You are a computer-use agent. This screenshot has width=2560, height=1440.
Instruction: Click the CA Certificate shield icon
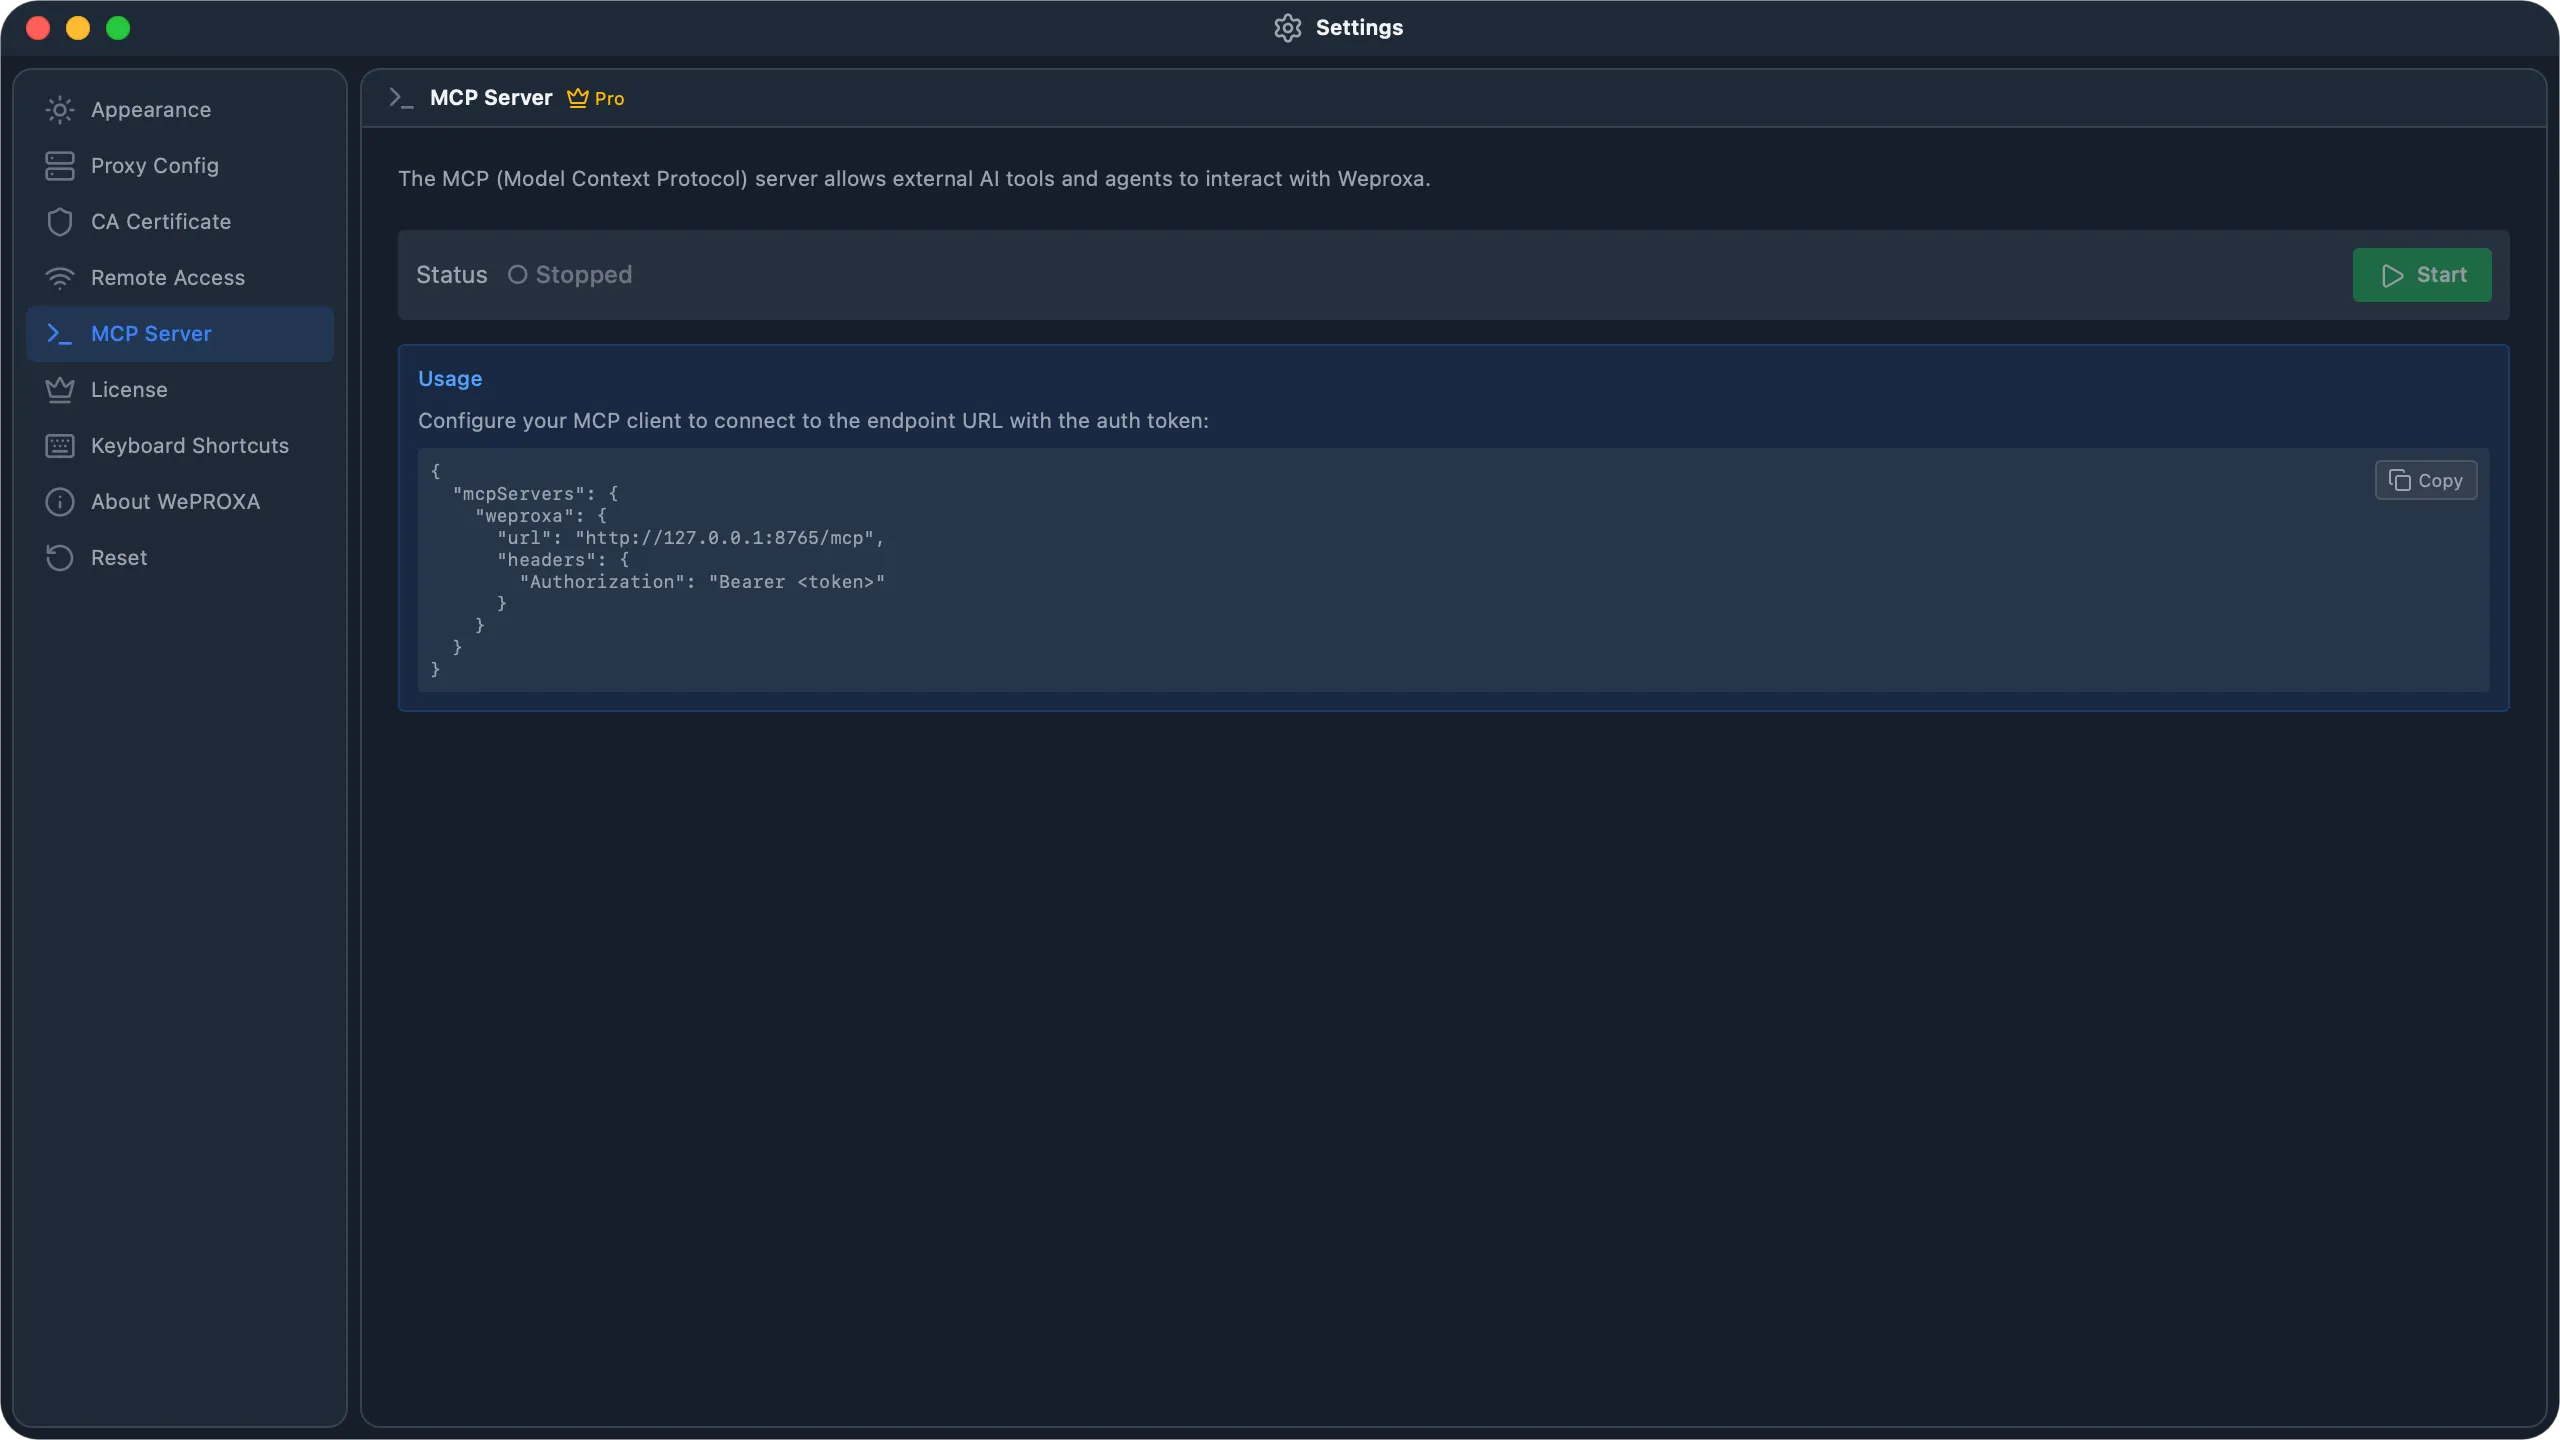coord(60,222)
